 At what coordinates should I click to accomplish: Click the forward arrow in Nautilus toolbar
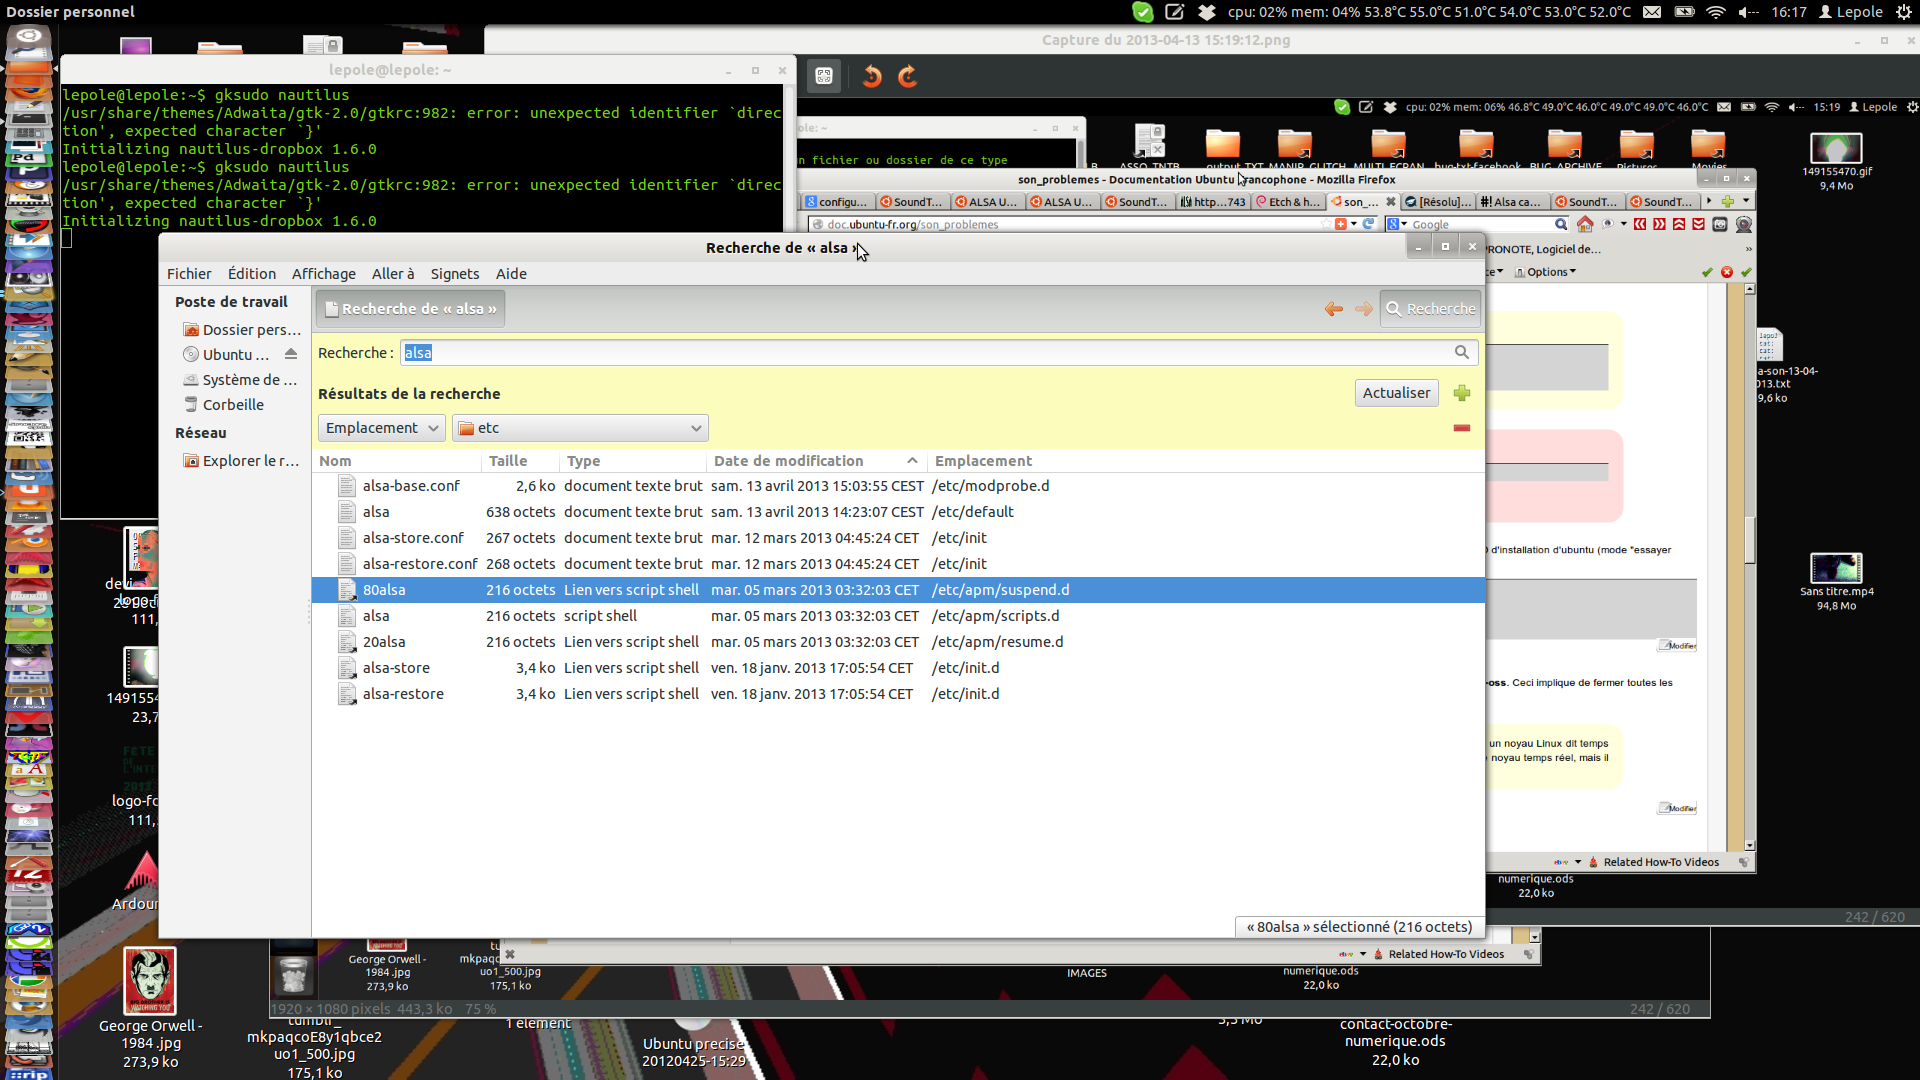[1364, 309]
